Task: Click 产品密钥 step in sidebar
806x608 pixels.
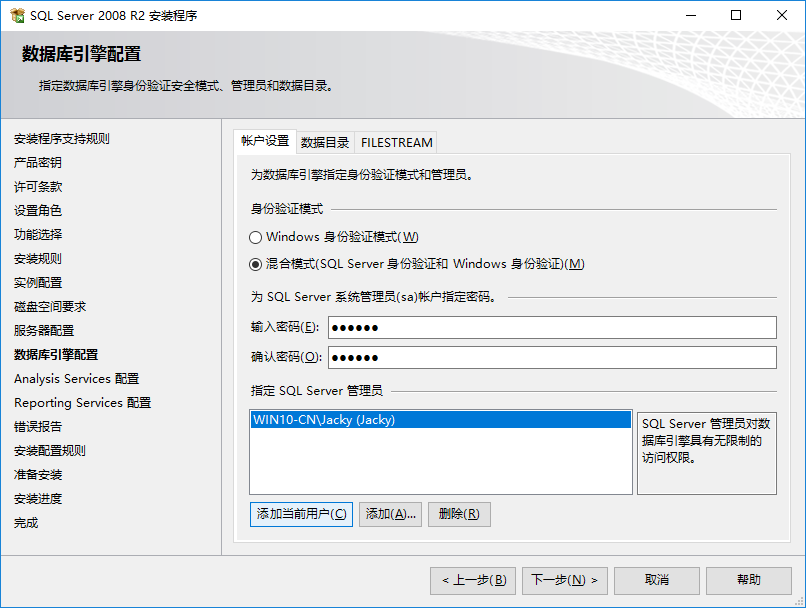Action: point(38,162)
